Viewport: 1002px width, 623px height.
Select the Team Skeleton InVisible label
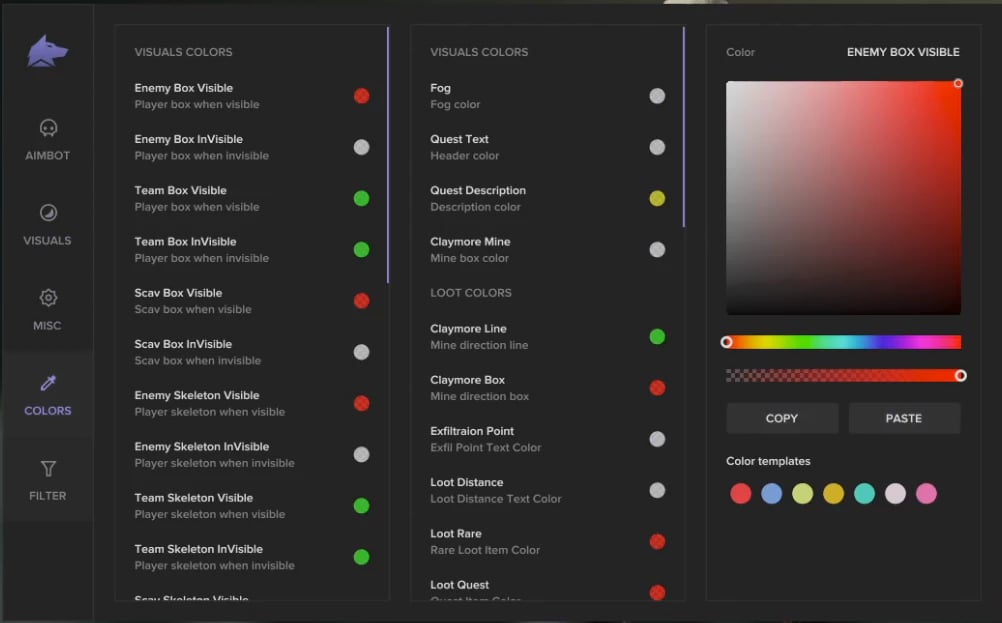199,549
